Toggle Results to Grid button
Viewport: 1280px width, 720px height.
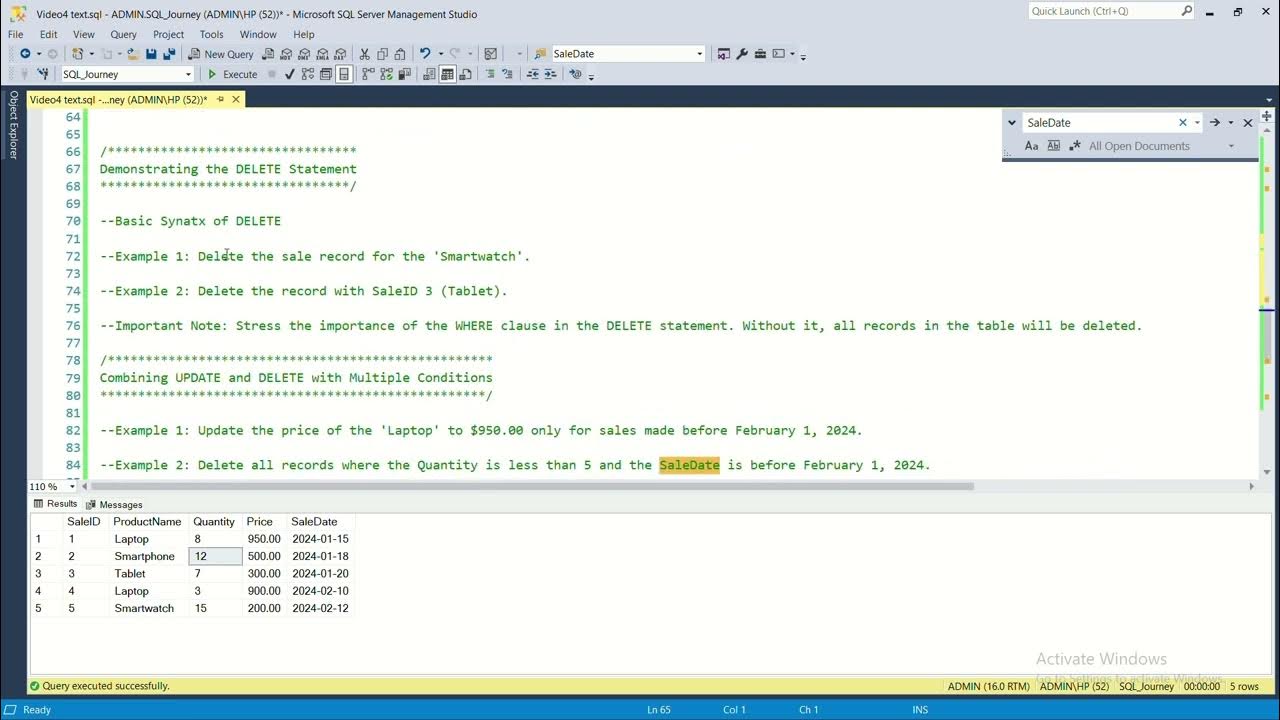[x=447, y=74]
